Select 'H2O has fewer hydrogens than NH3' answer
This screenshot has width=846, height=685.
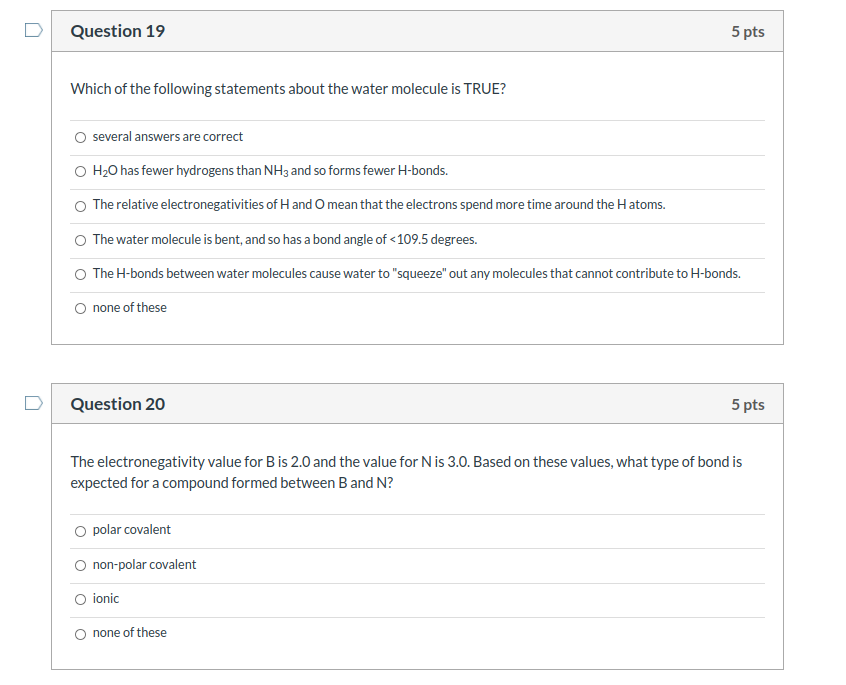pos(80,171)
